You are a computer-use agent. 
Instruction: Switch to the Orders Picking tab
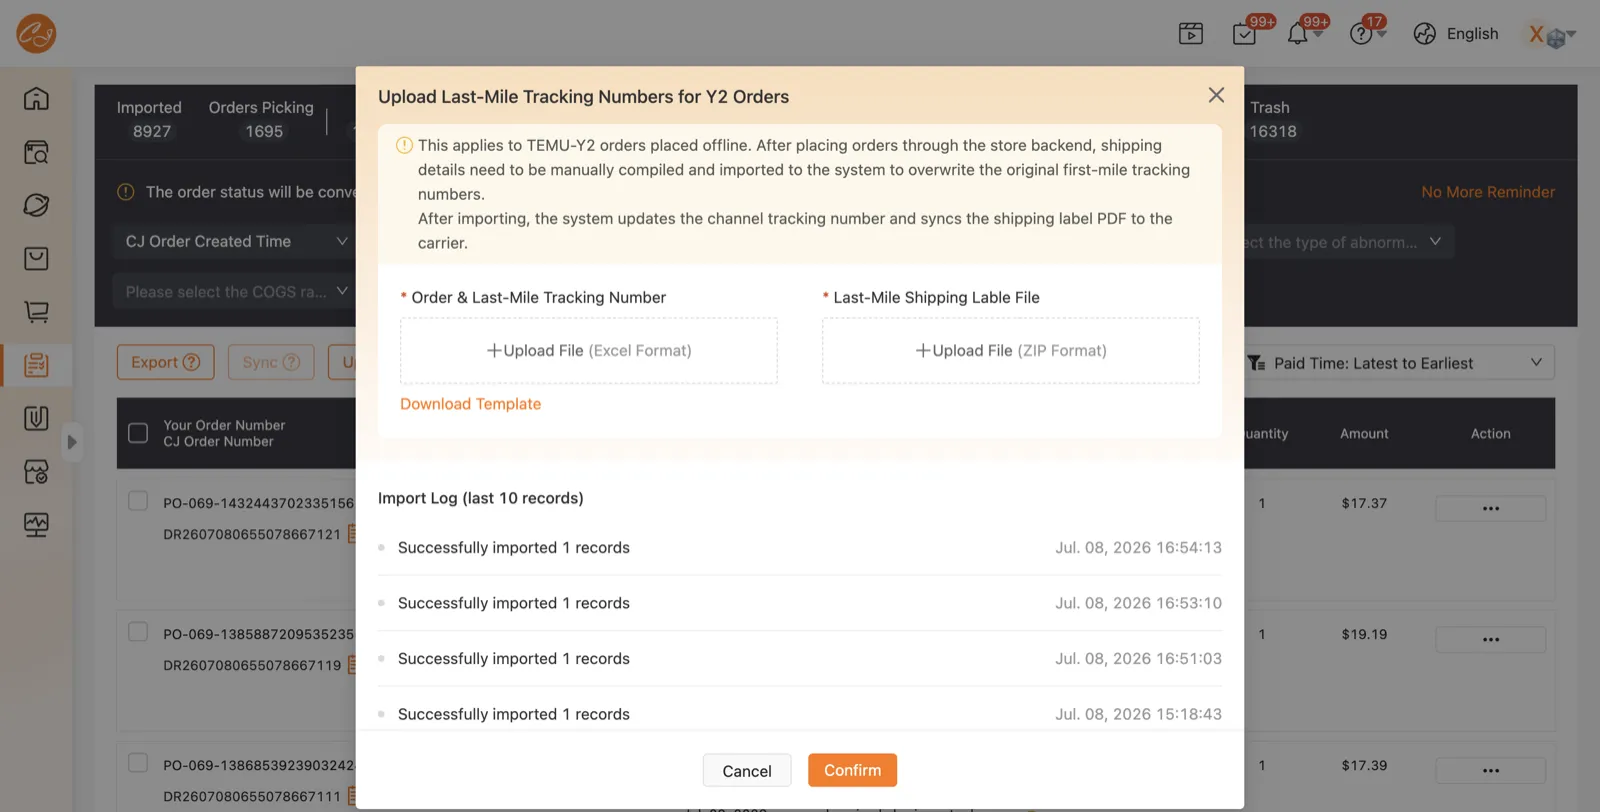pyautogui.click(x=261, y=119)
